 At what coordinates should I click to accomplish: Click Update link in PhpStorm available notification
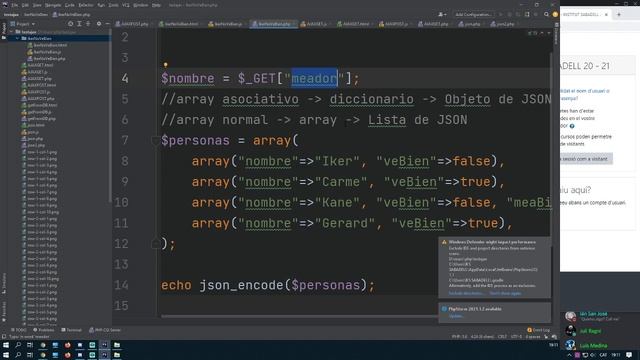(456, 316)
